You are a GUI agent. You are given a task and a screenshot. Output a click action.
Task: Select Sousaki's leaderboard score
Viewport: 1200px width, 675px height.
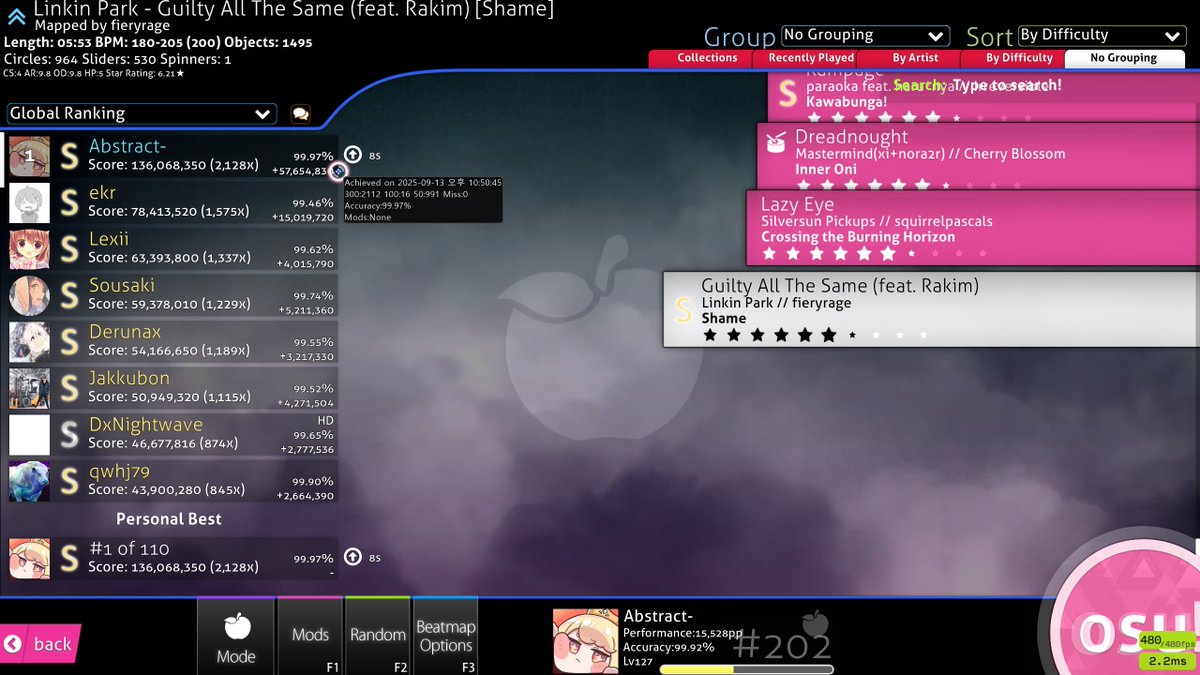(171, 296)
